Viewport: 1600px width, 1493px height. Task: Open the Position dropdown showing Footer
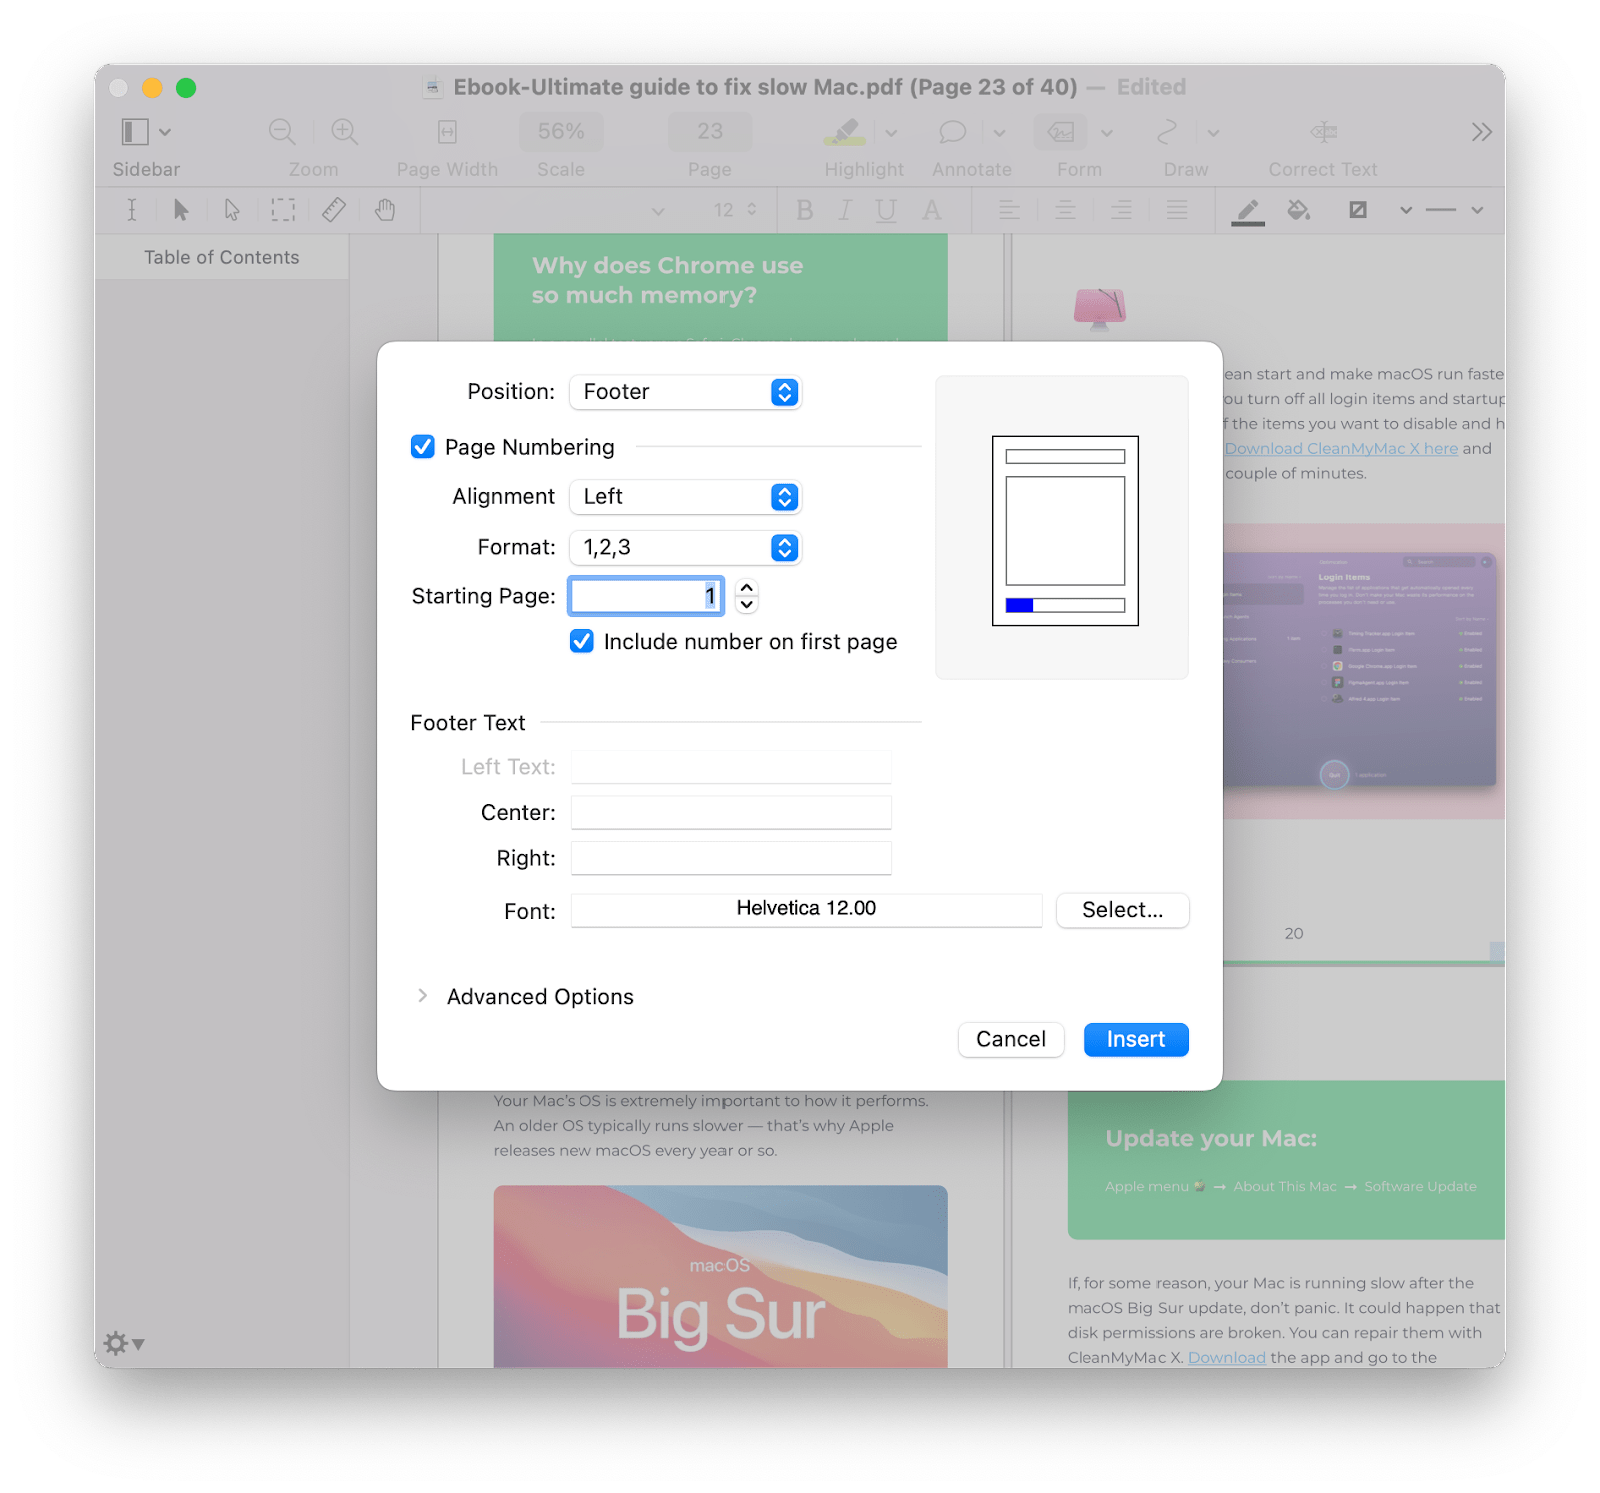click(685, 392)
